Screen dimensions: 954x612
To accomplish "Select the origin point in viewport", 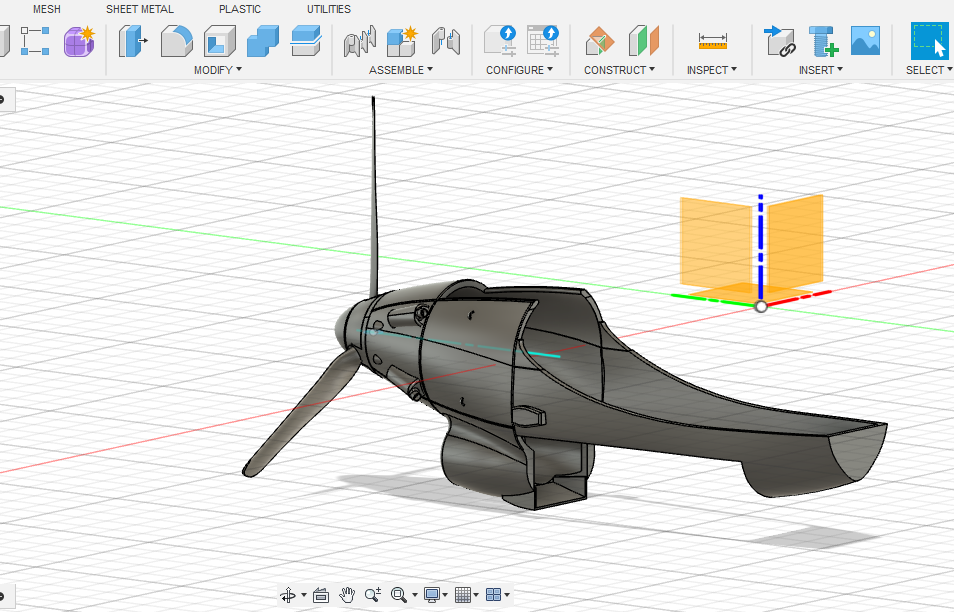I will 761,307.
